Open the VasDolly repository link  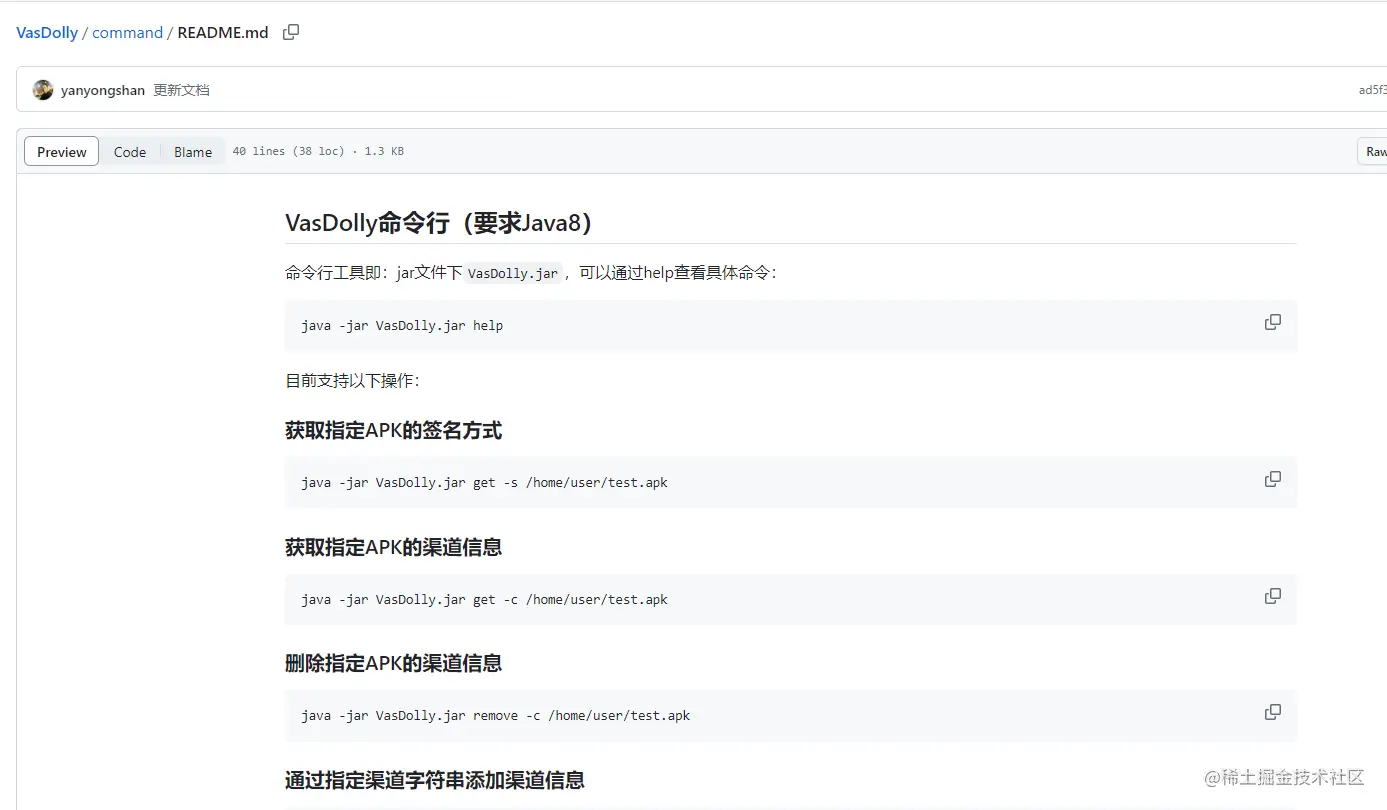[x=47, y=32]
